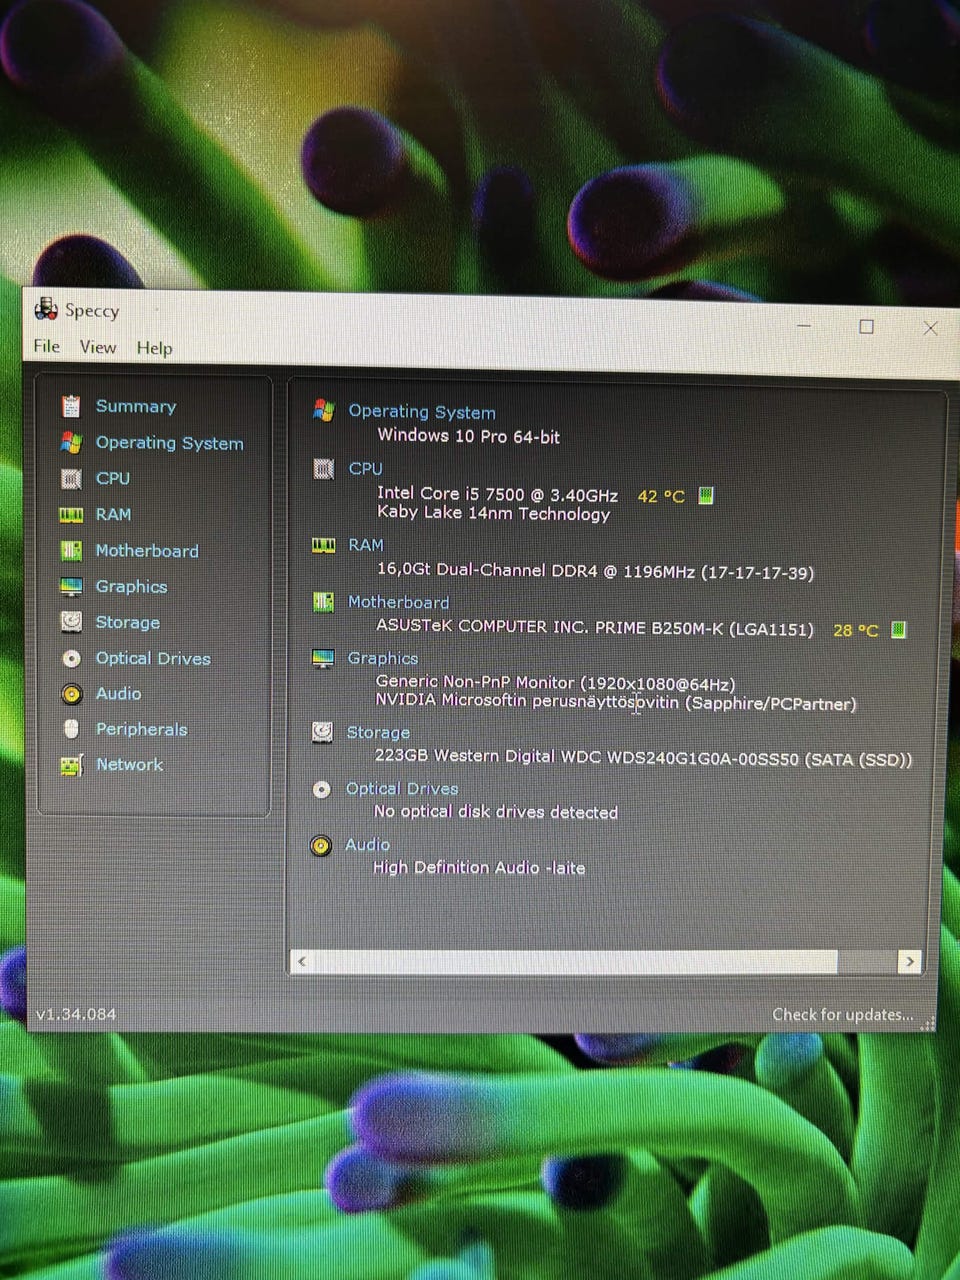
Task: Open the File menu
Action: pyautogui.click(x=46, y=346)
